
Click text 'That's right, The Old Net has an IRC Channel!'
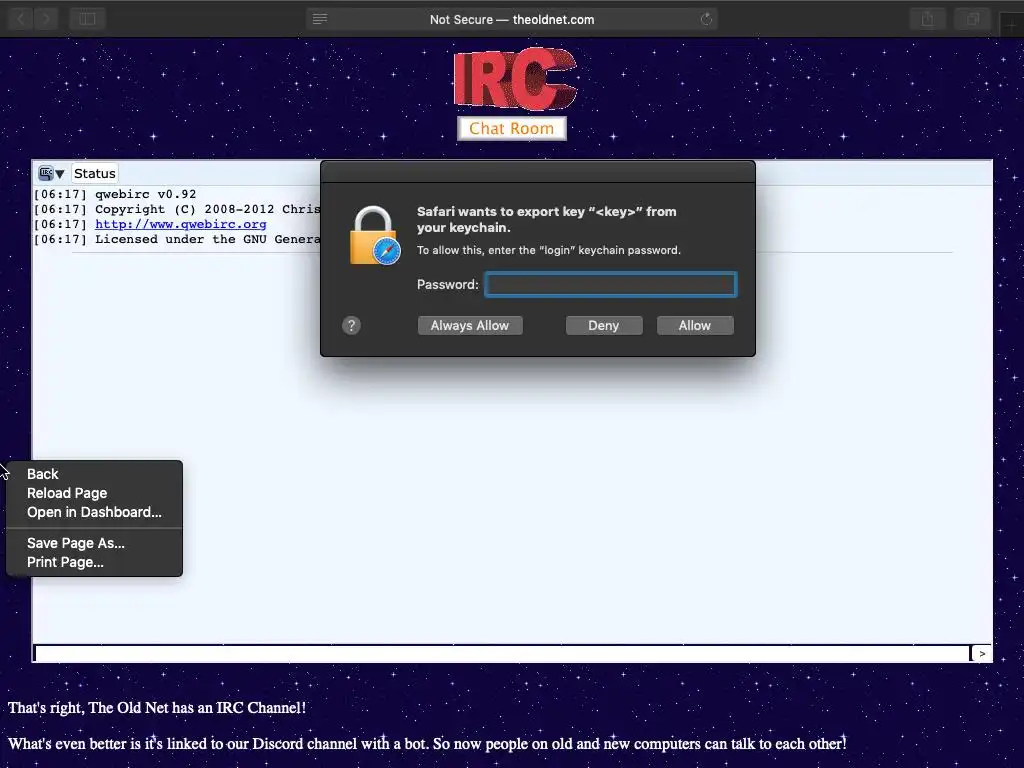pos(157,707)
